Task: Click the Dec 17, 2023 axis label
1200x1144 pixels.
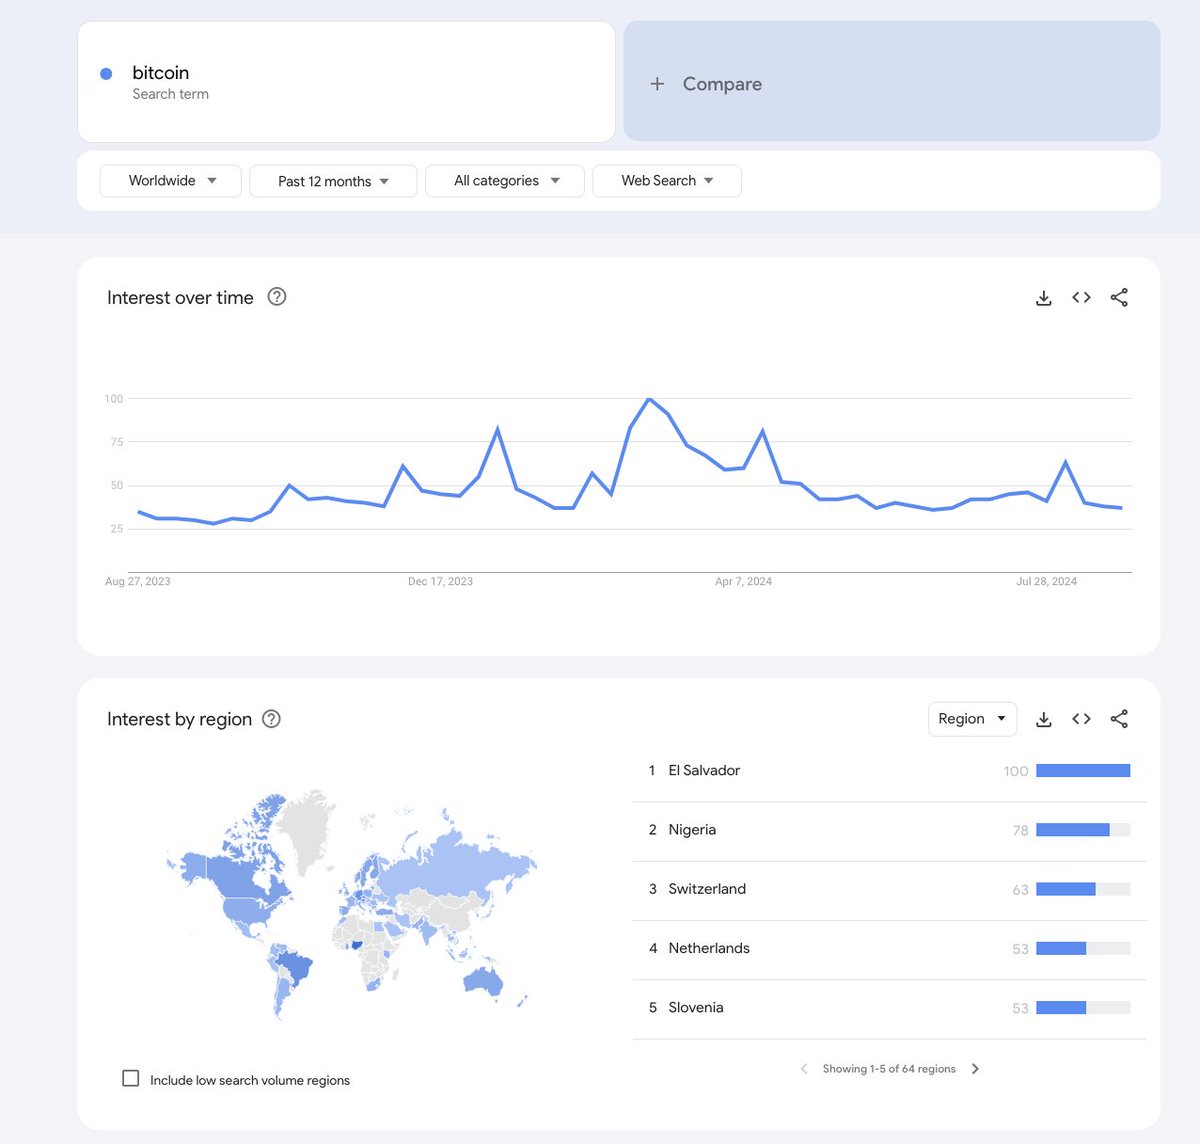Action: (x=440, y=581)
